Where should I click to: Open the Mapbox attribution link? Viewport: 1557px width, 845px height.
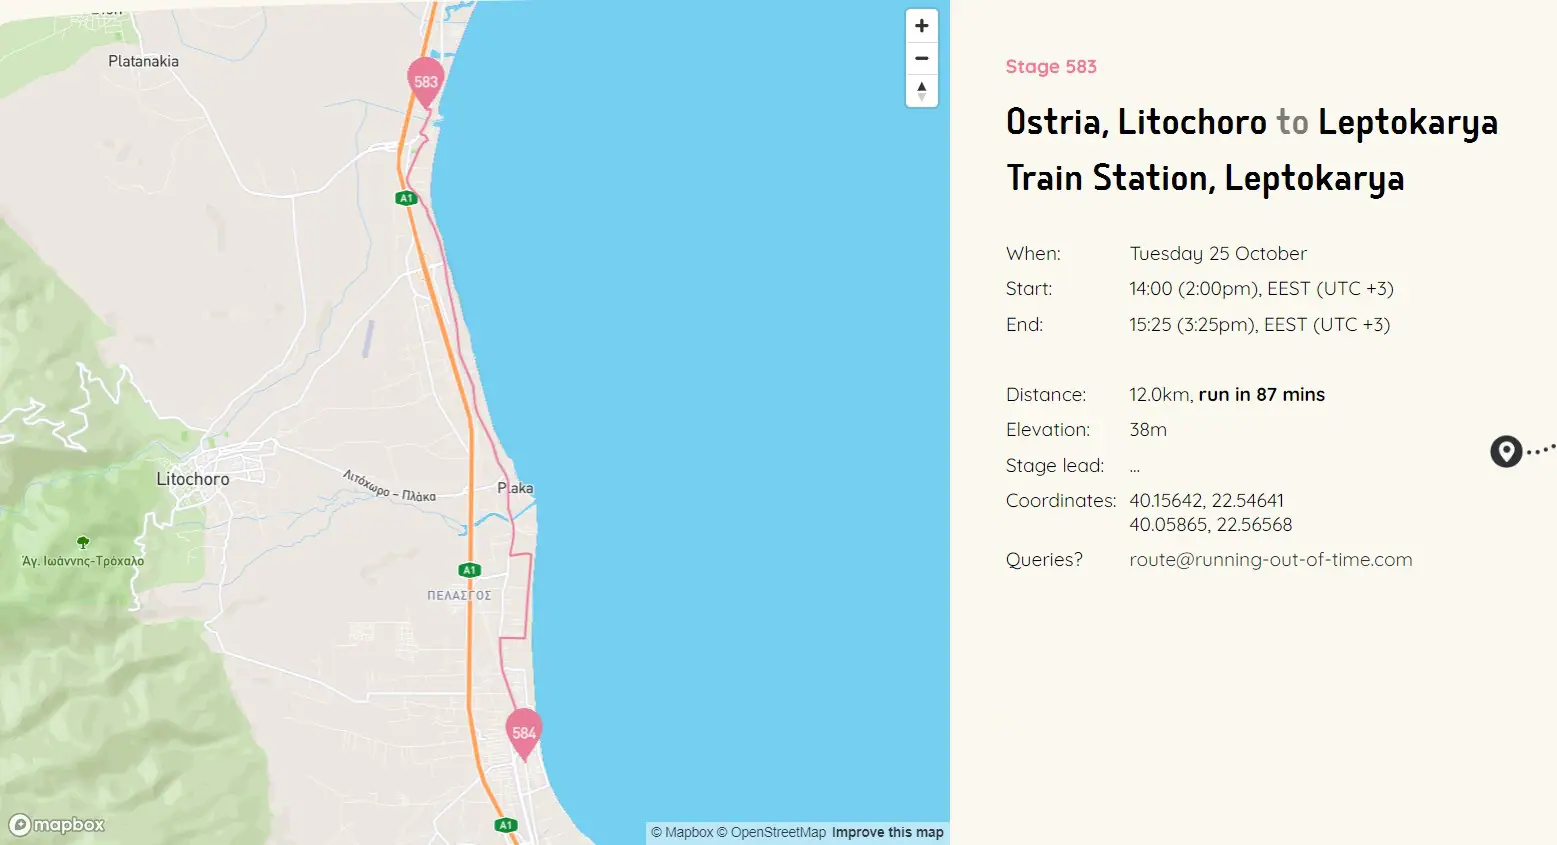(682, 832)
